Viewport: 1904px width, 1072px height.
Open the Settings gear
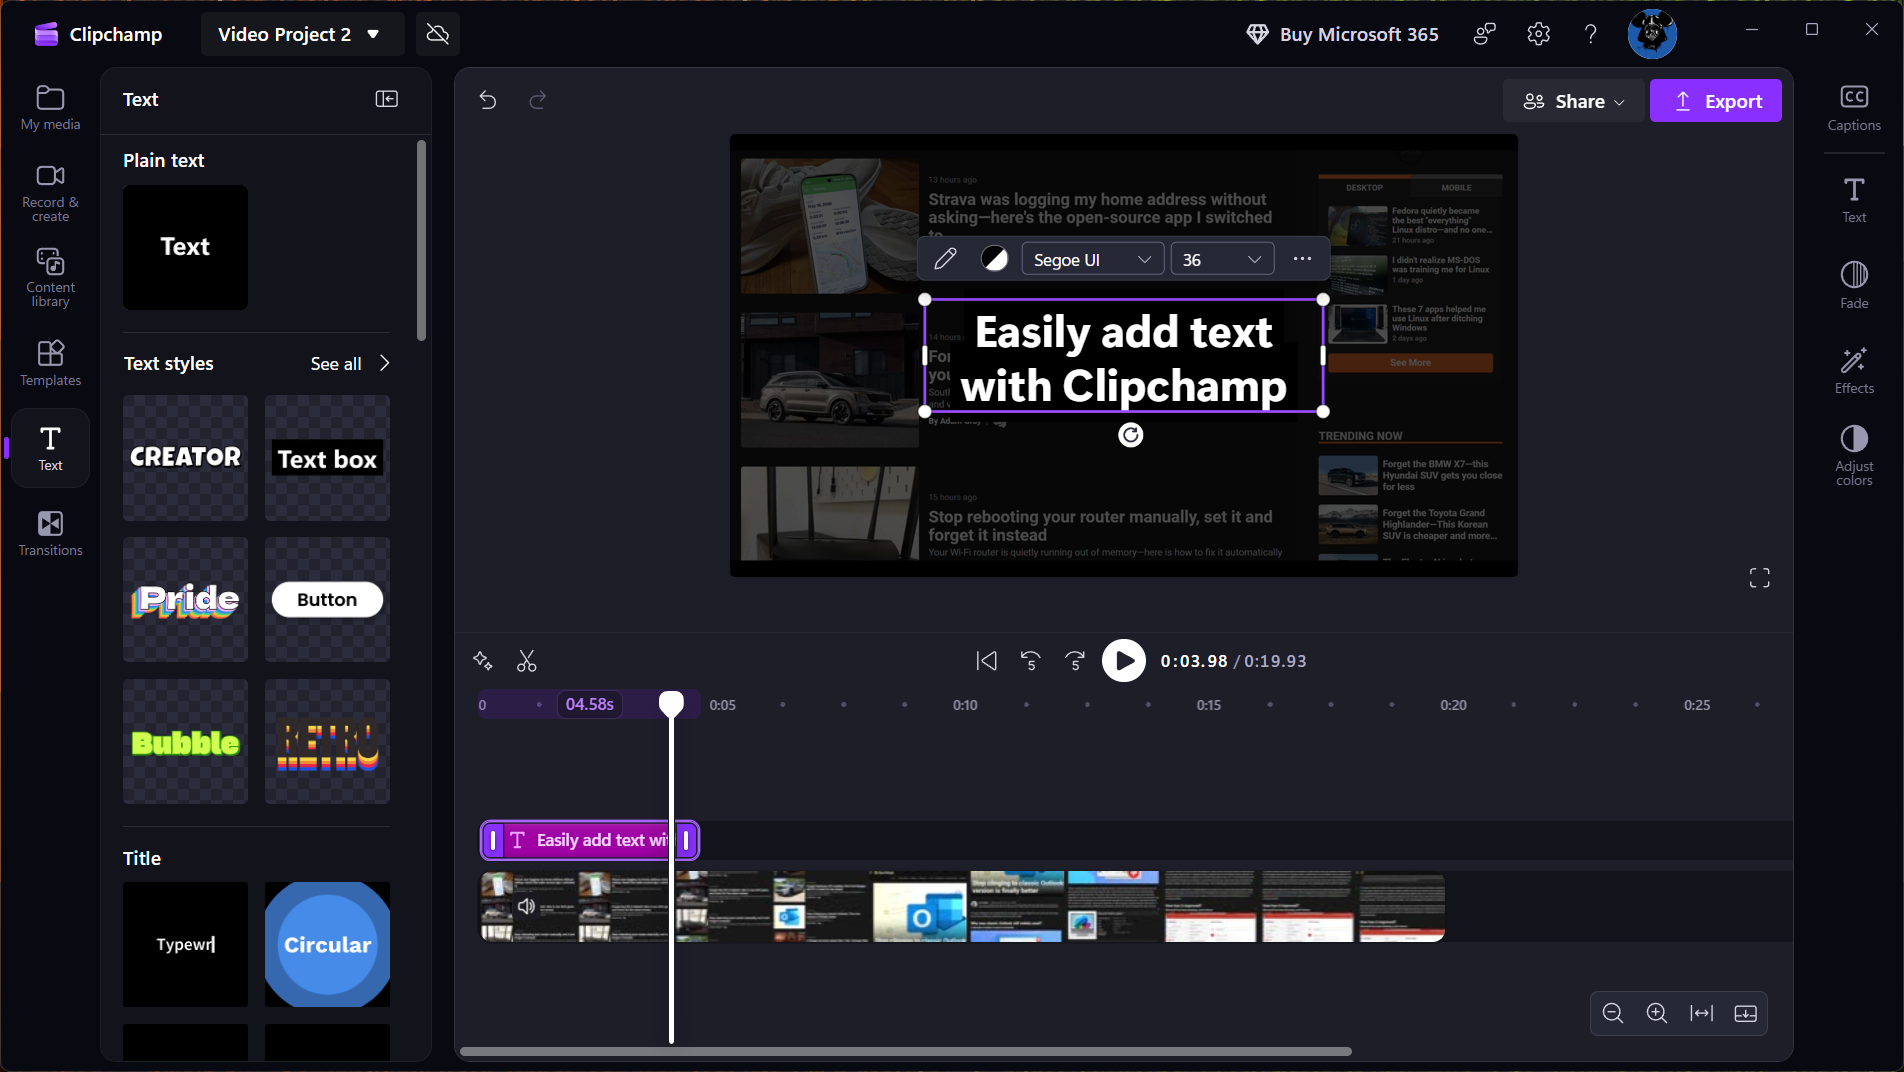tap(1539, 34)
